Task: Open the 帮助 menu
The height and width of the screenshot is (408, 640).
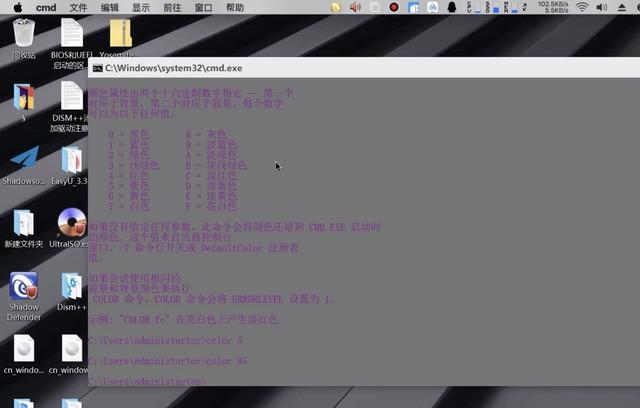Action: pyautogui.click(x=235, y=7)
